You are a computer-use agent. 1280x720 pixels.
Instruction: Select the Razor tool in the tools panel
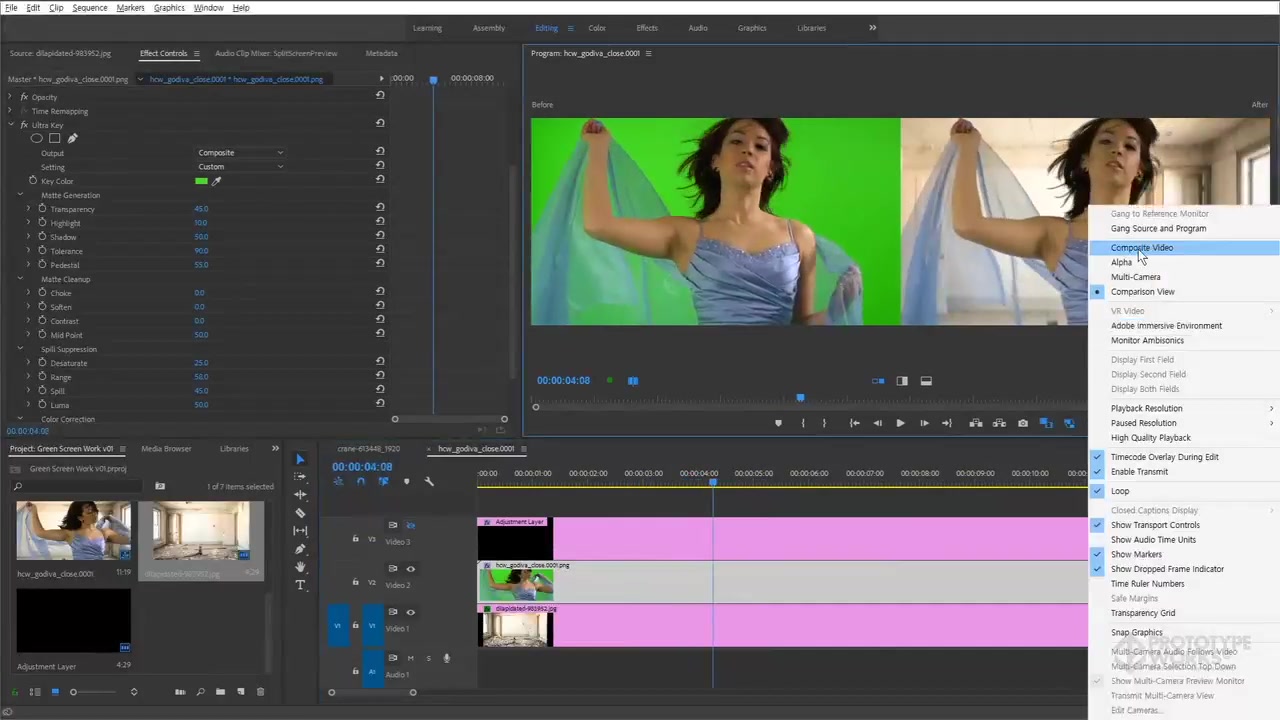coord(300,513)
